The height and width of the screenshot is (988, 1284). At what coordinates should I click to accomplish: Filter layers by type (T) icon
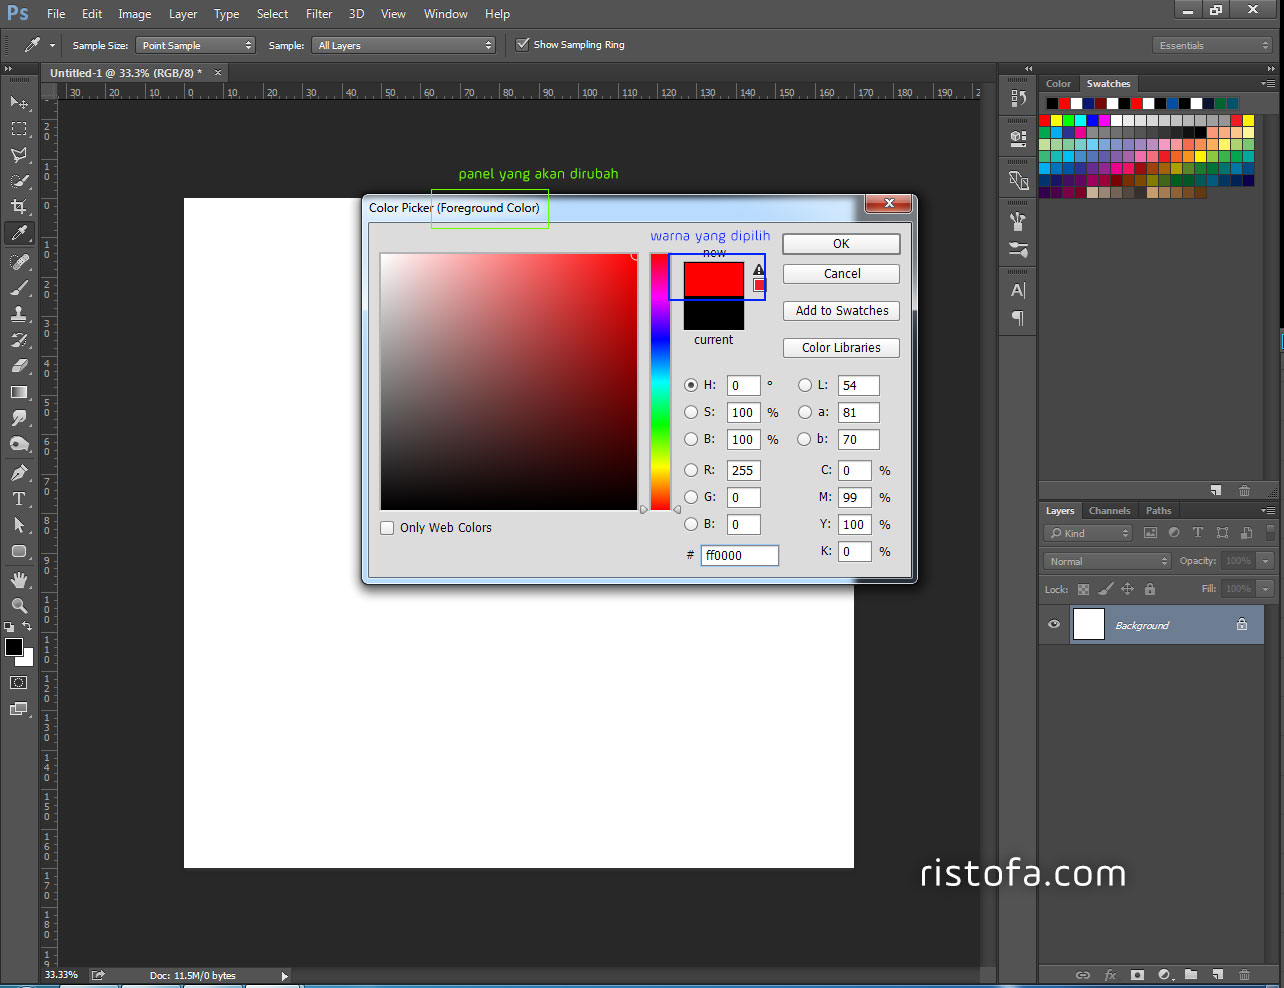pos(1198,533)
